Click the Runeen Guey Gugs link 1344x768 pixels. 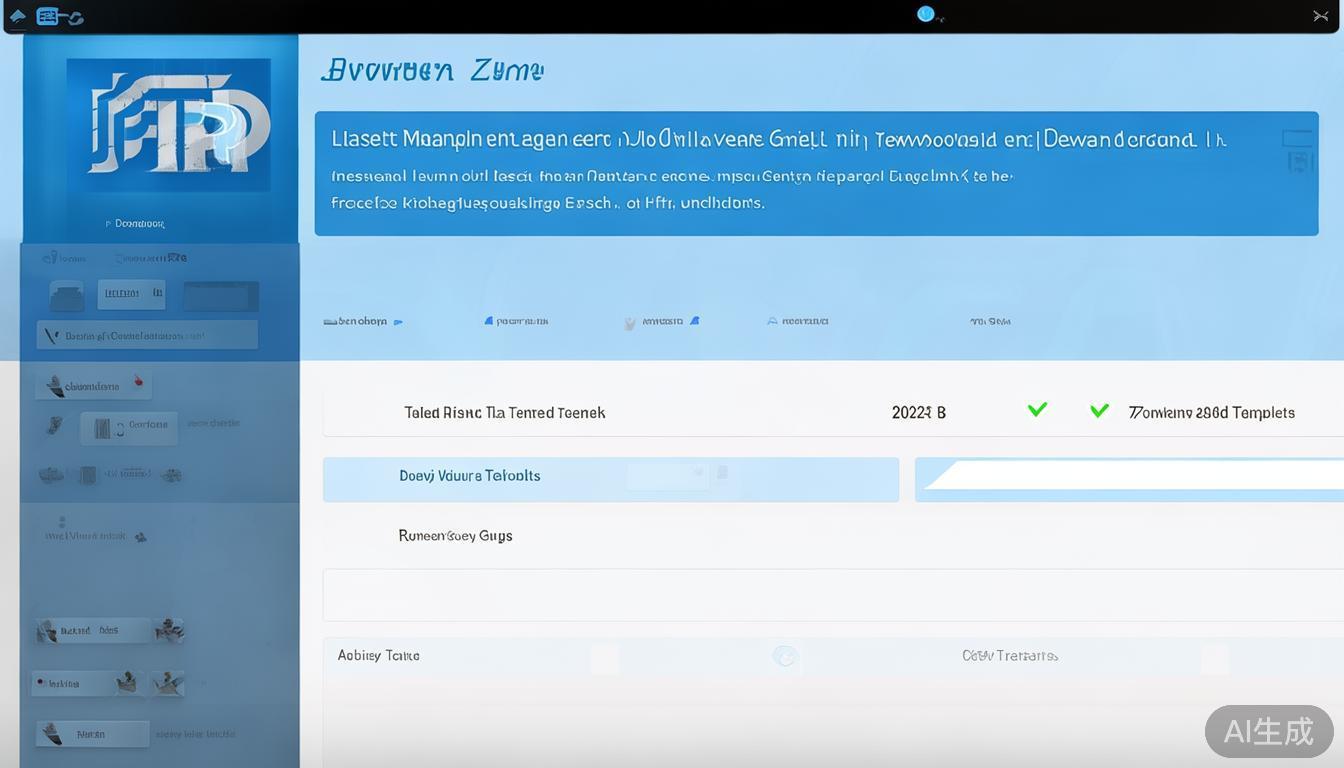coord(455,536)
